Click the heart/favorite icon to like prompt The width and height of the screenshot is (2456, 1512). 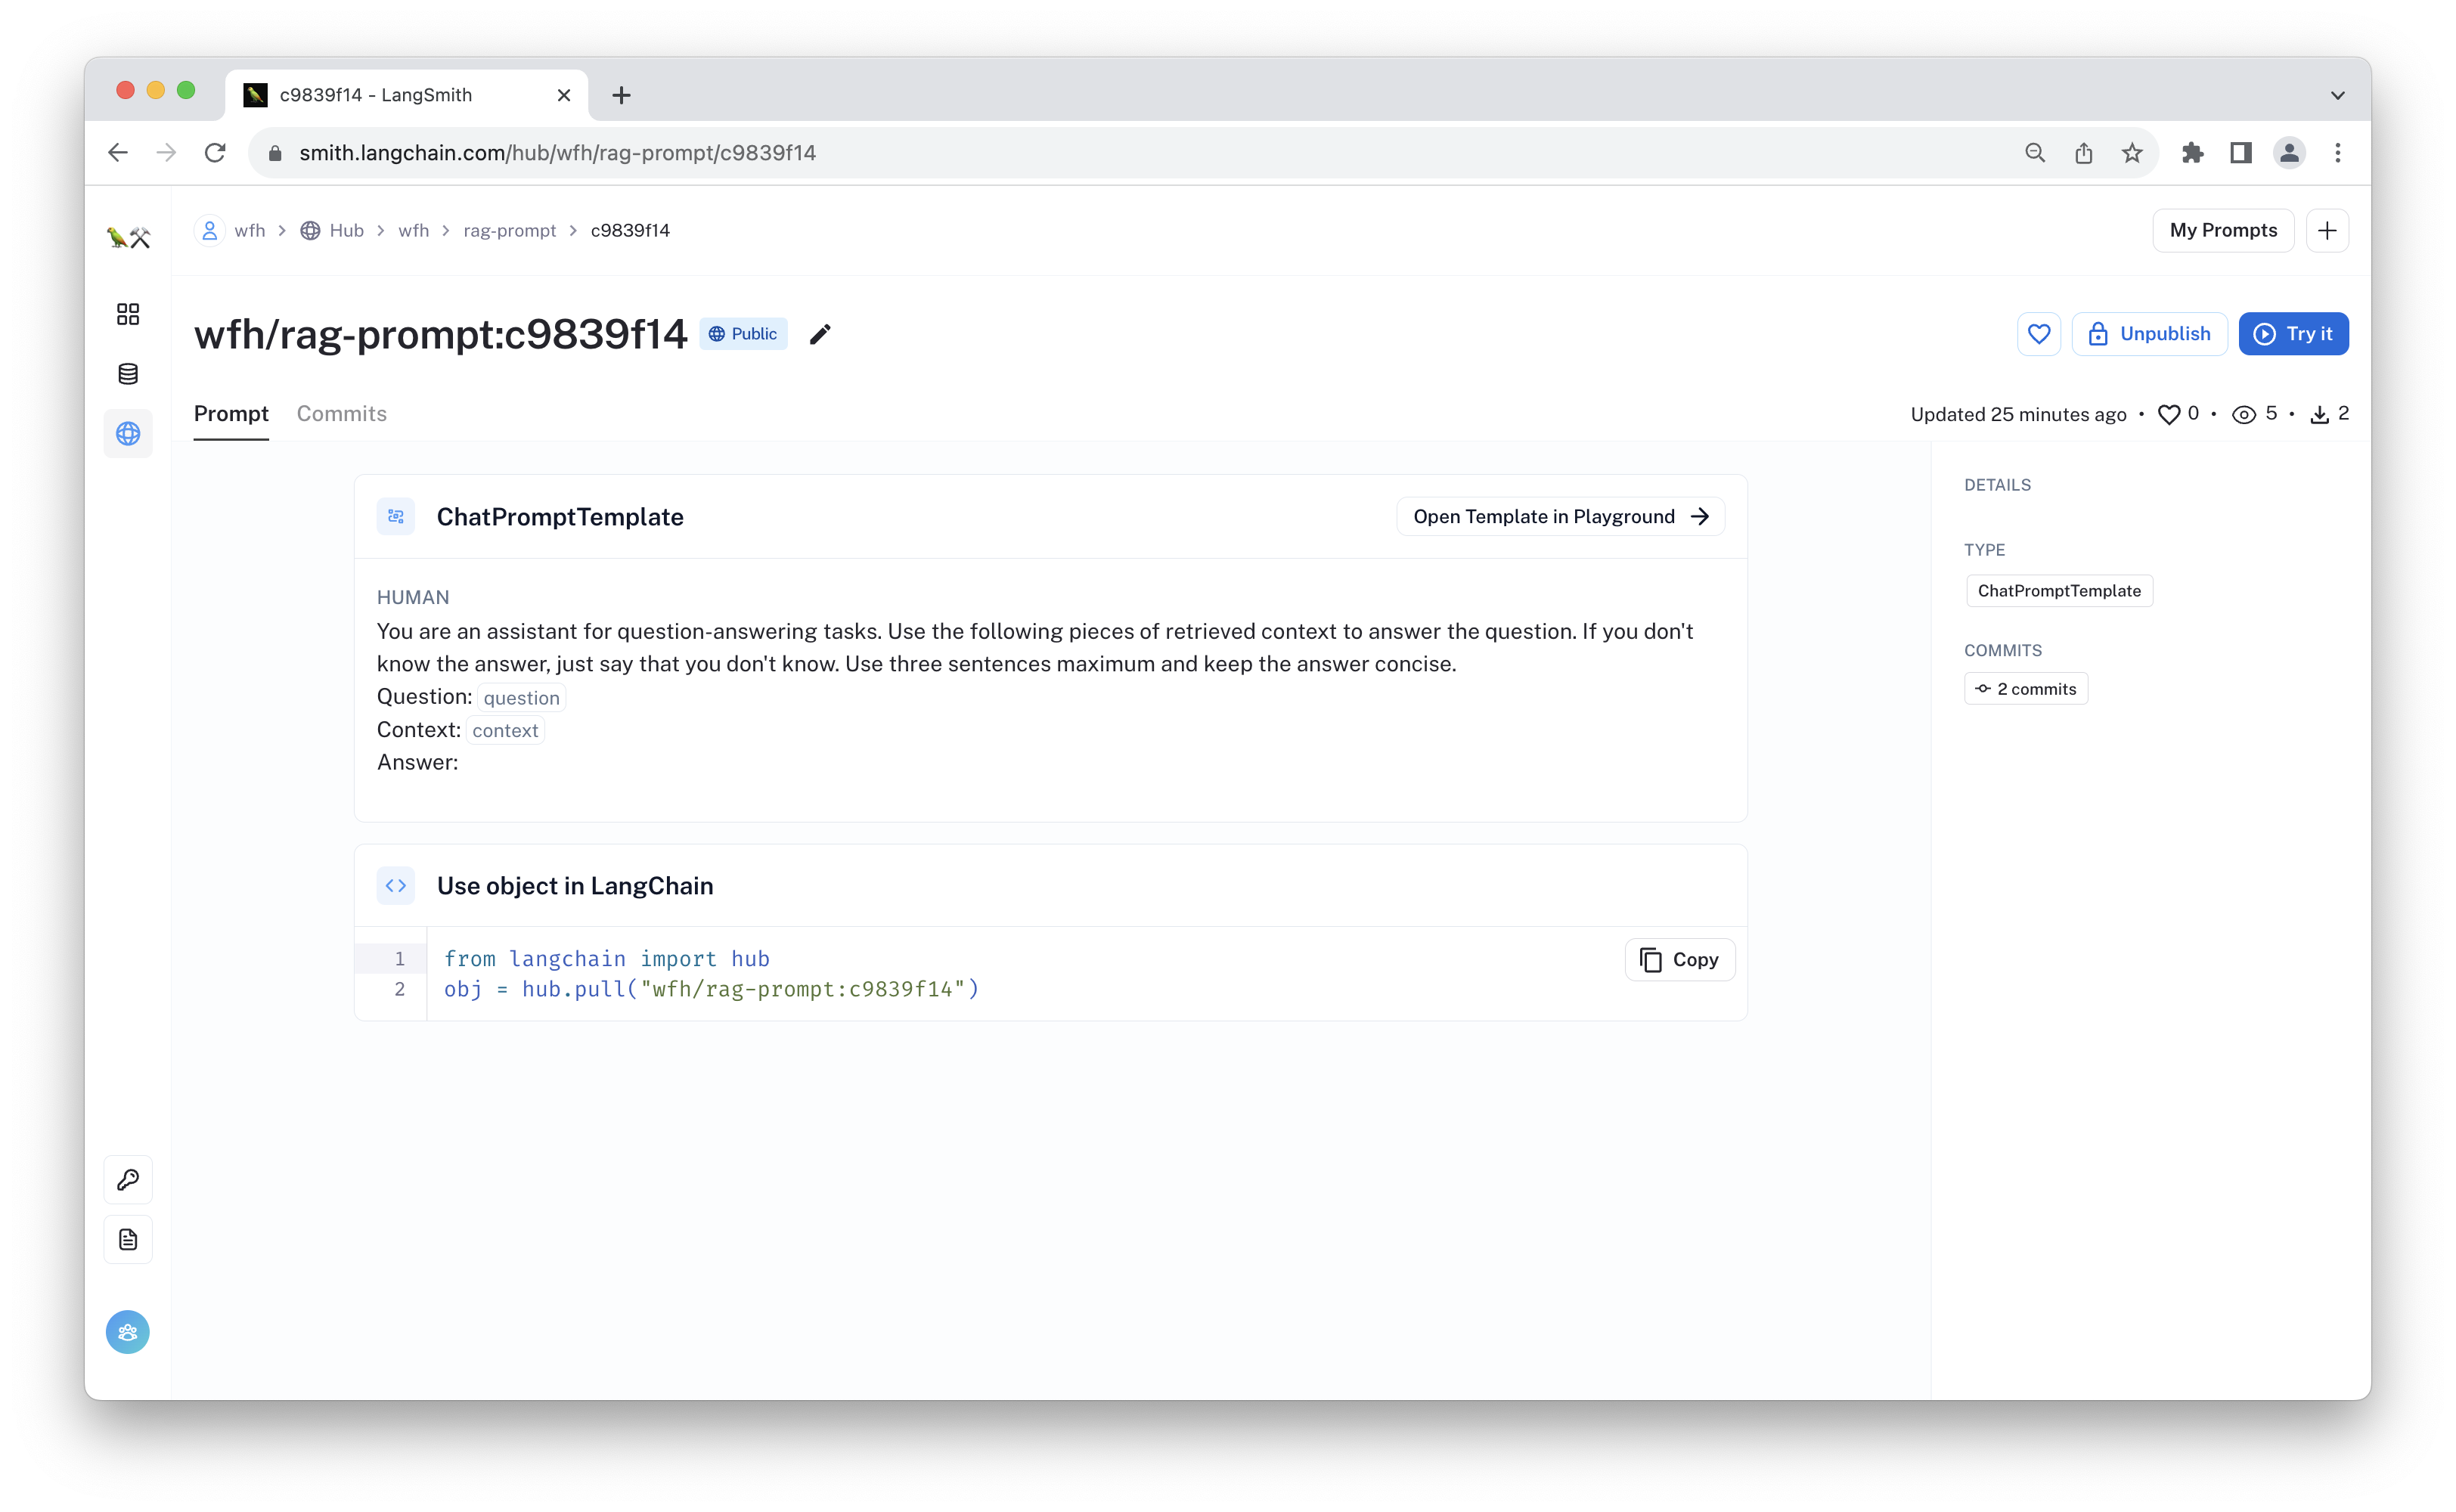point(2040,333)
